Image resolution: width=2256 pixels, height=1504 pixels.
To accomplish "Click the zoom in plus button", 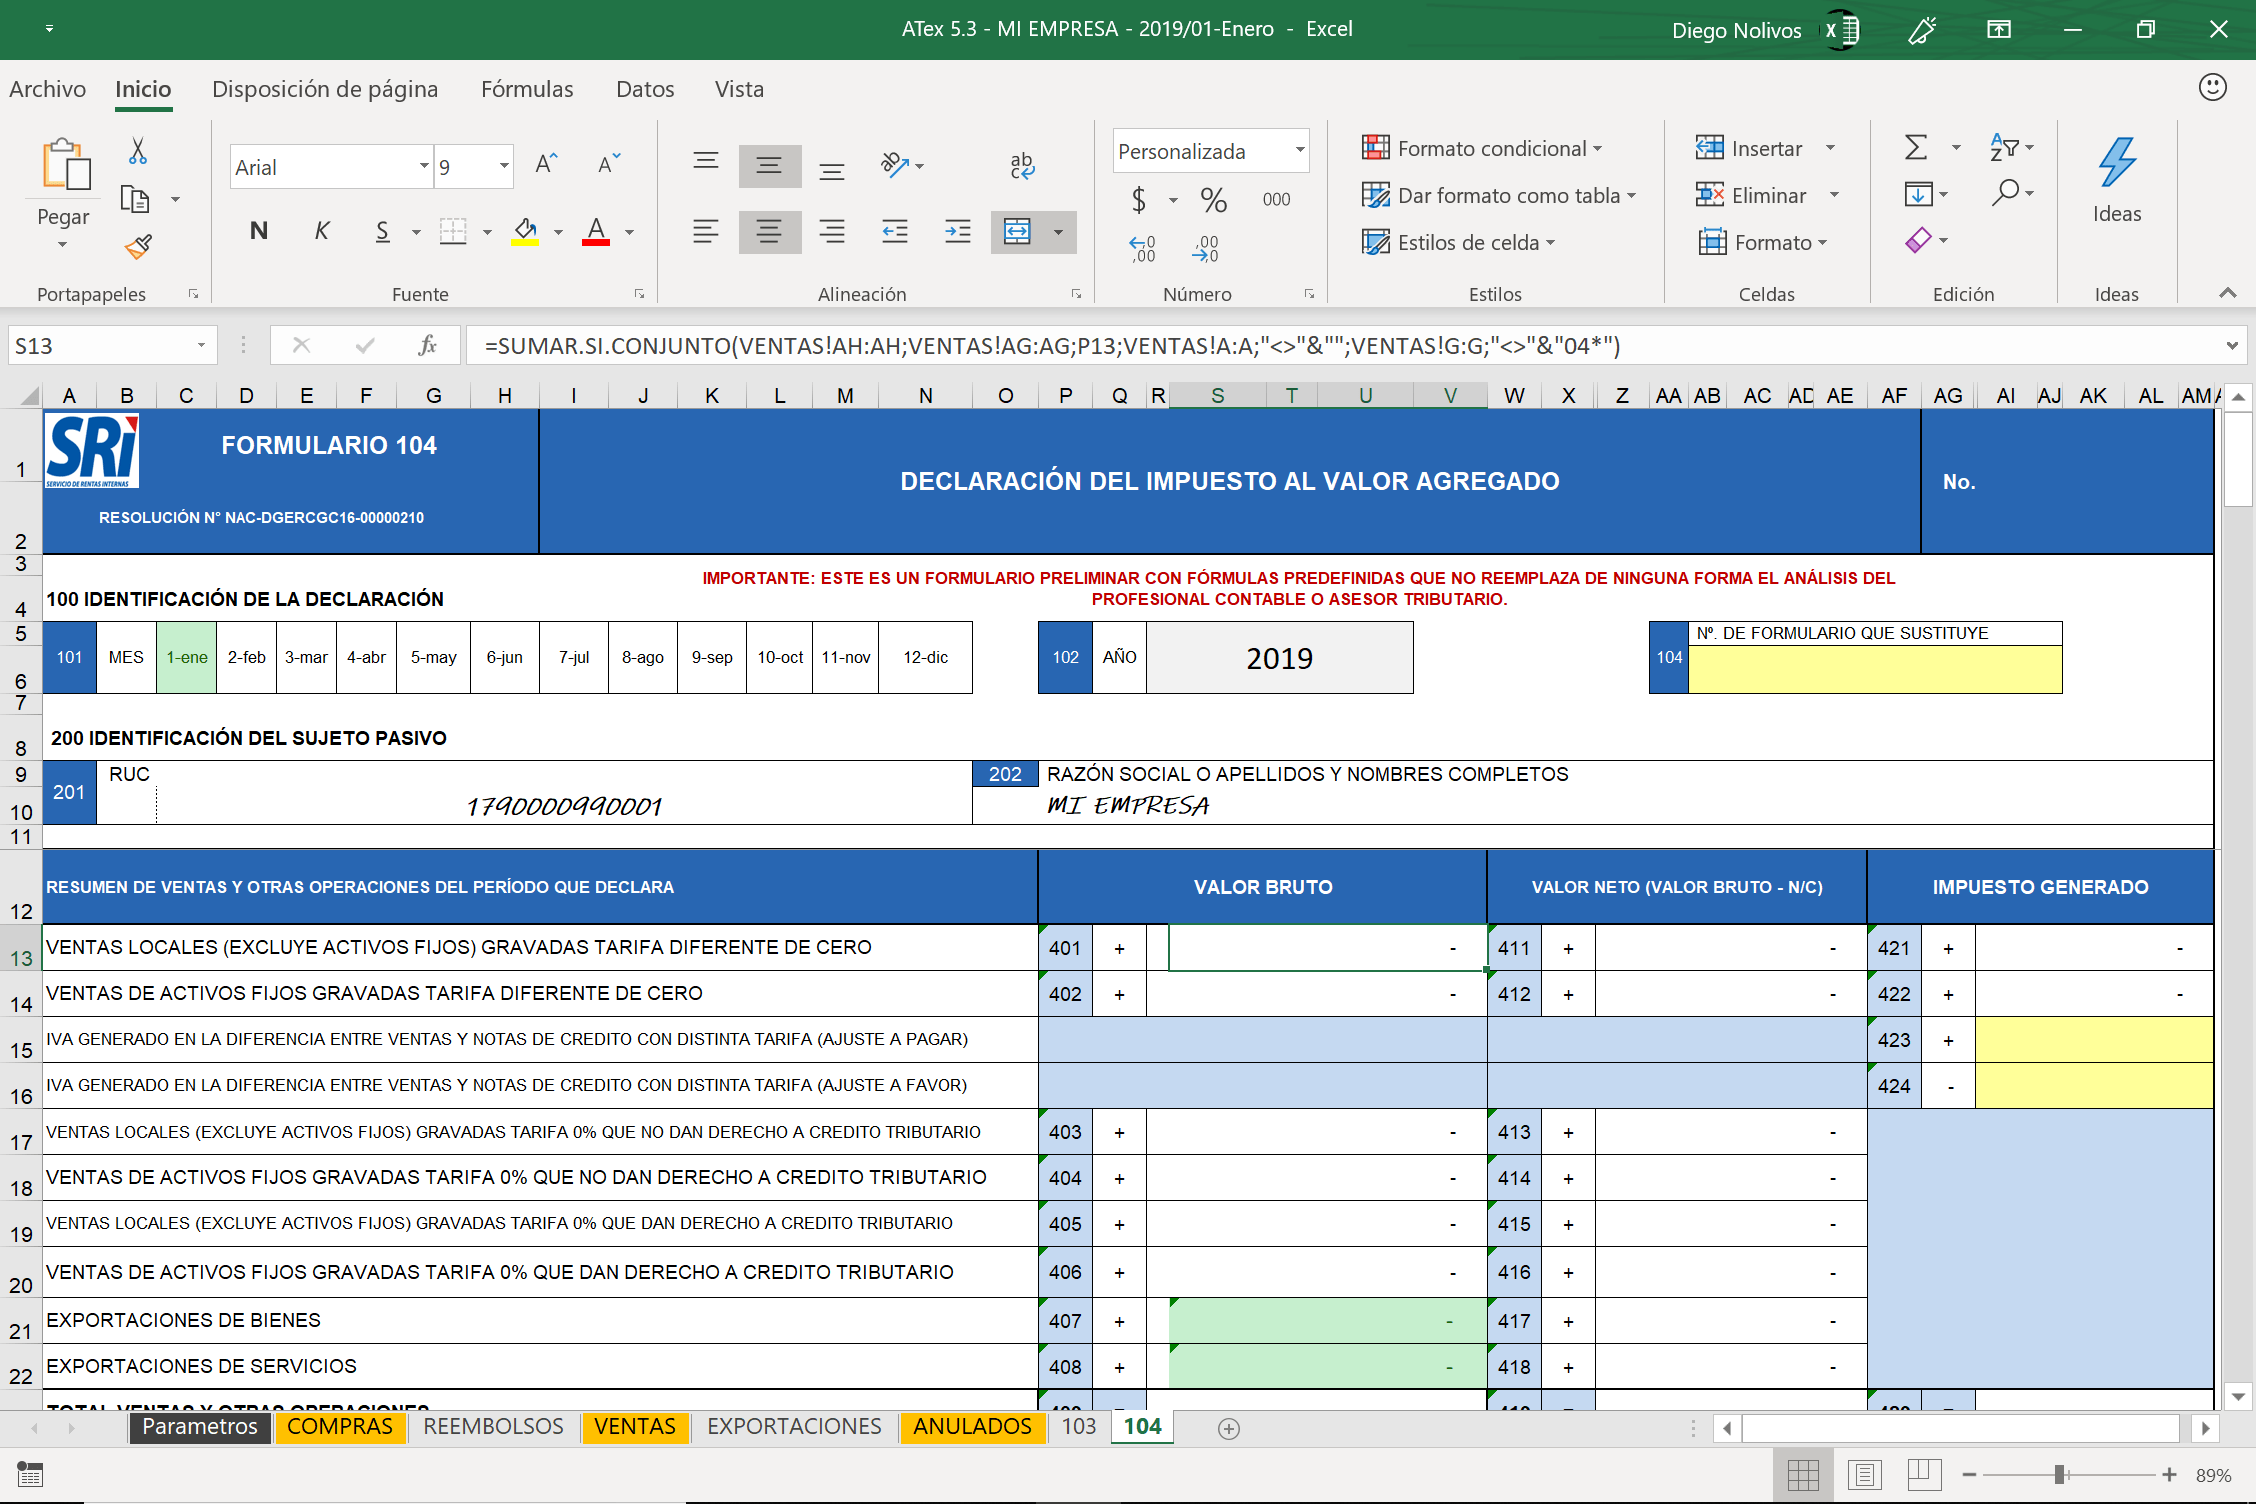I will (2169, 1475).
